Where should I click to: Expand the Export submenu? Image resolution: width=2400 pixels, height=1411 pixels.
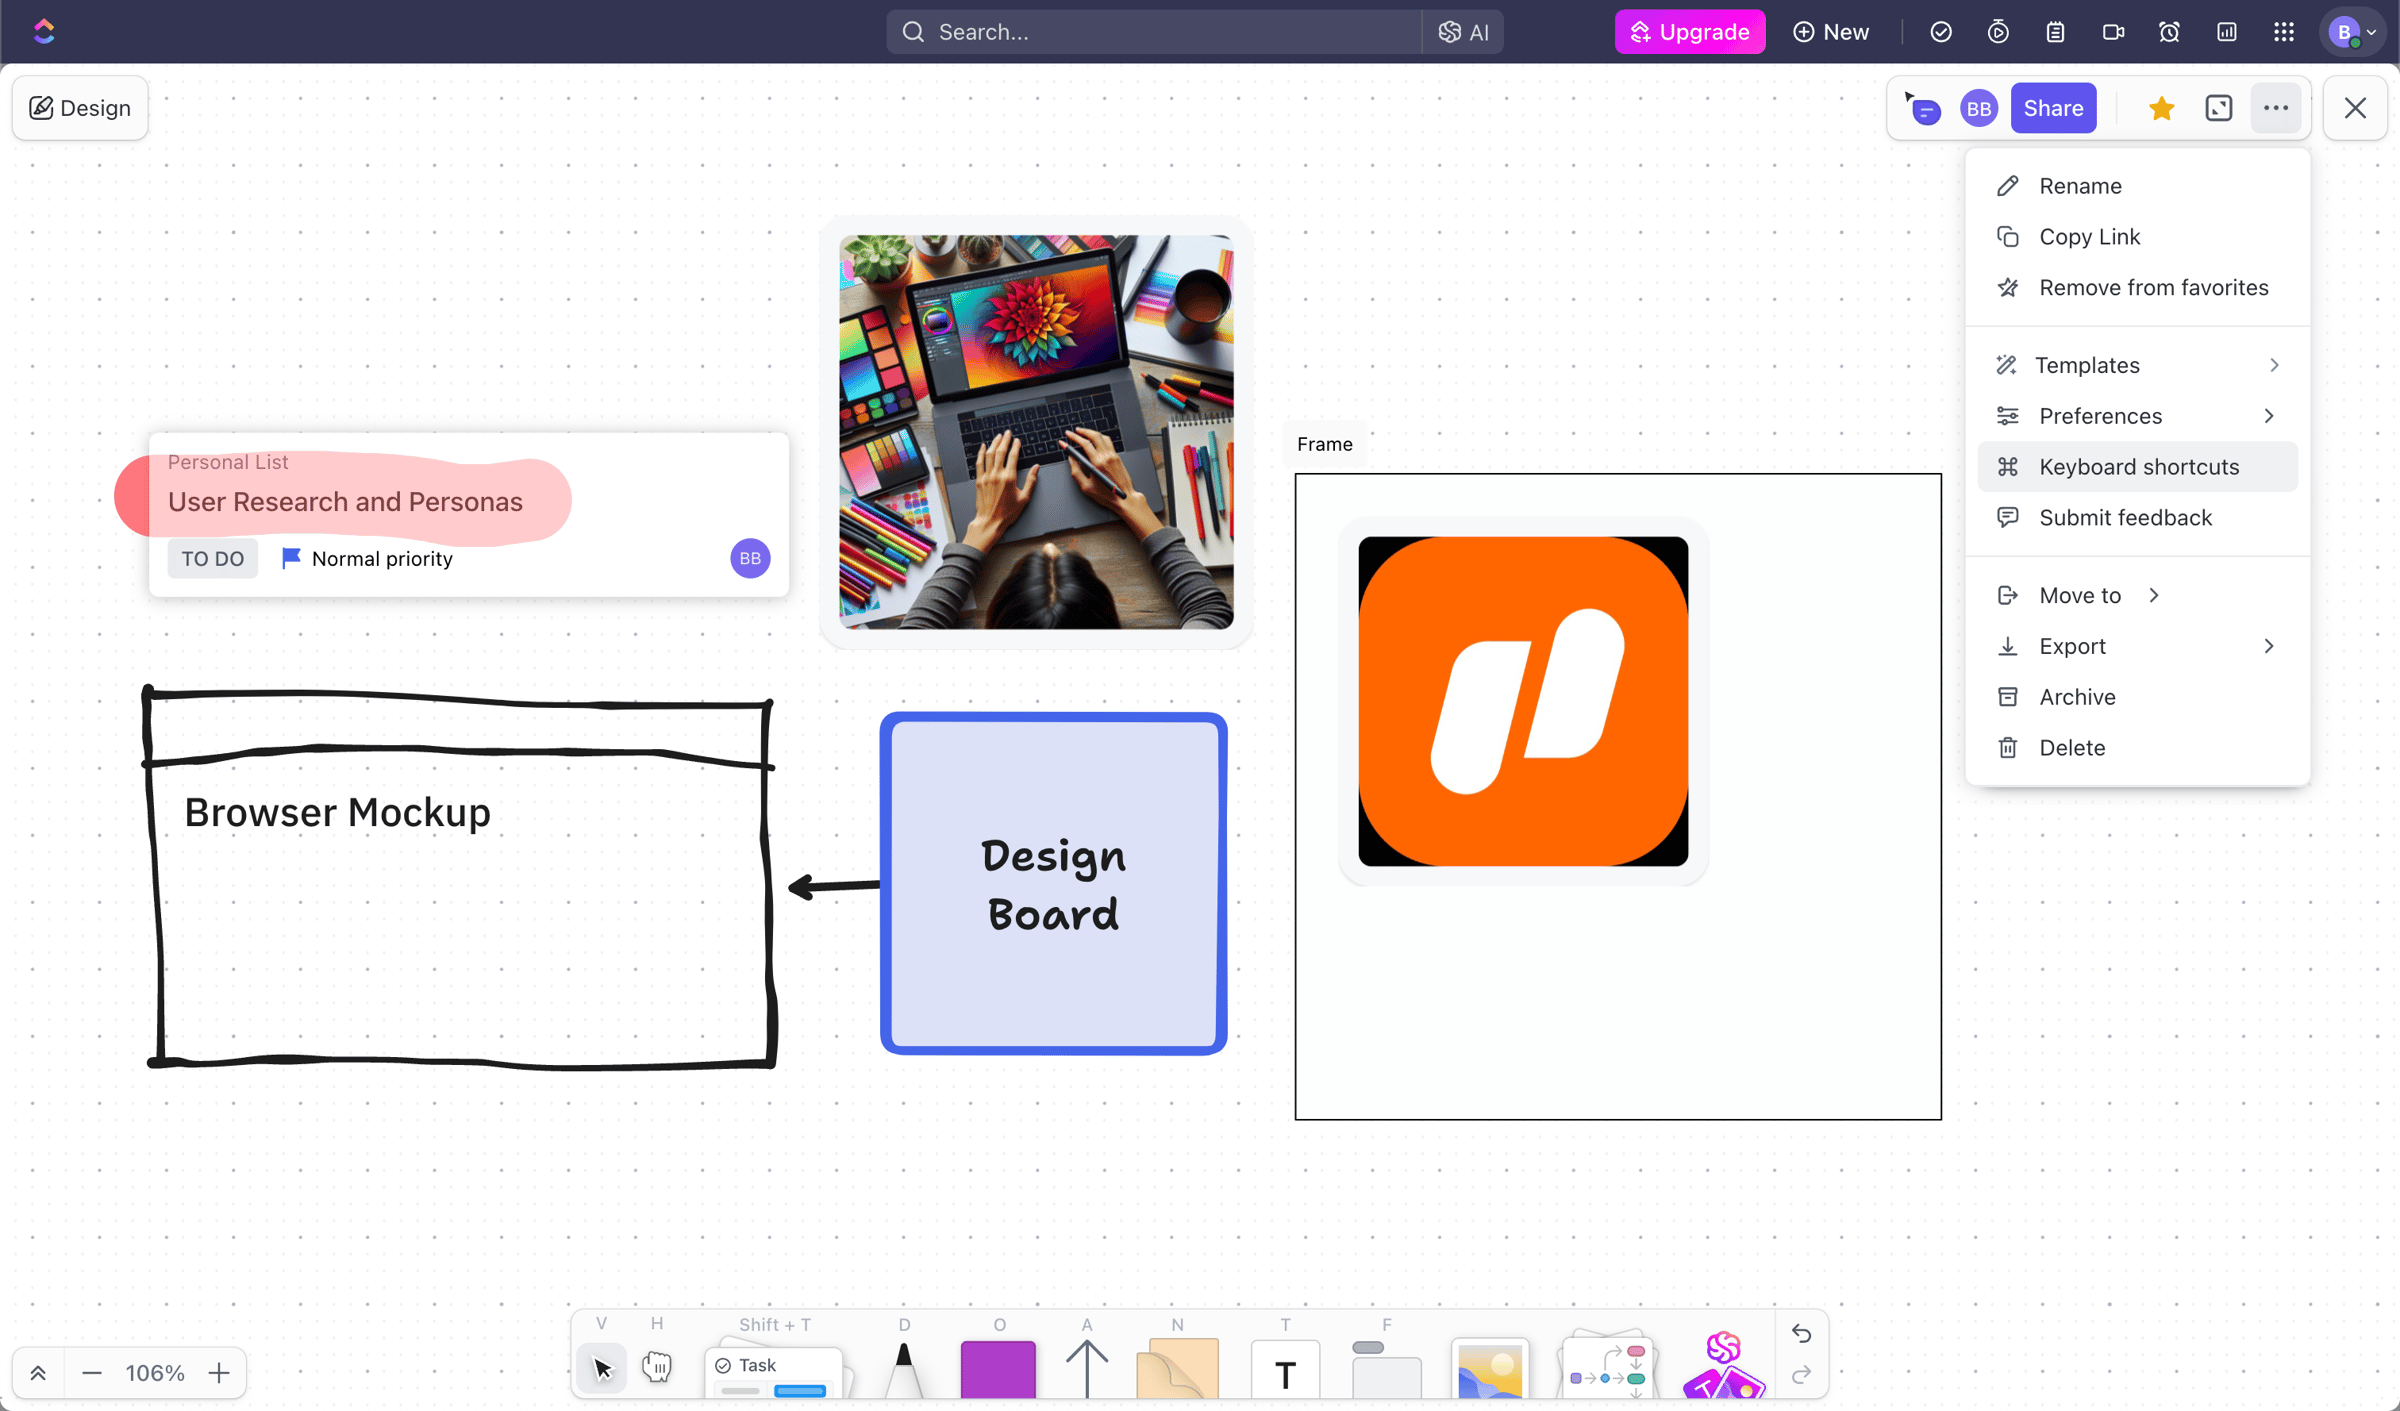[x=2137, y=646]
